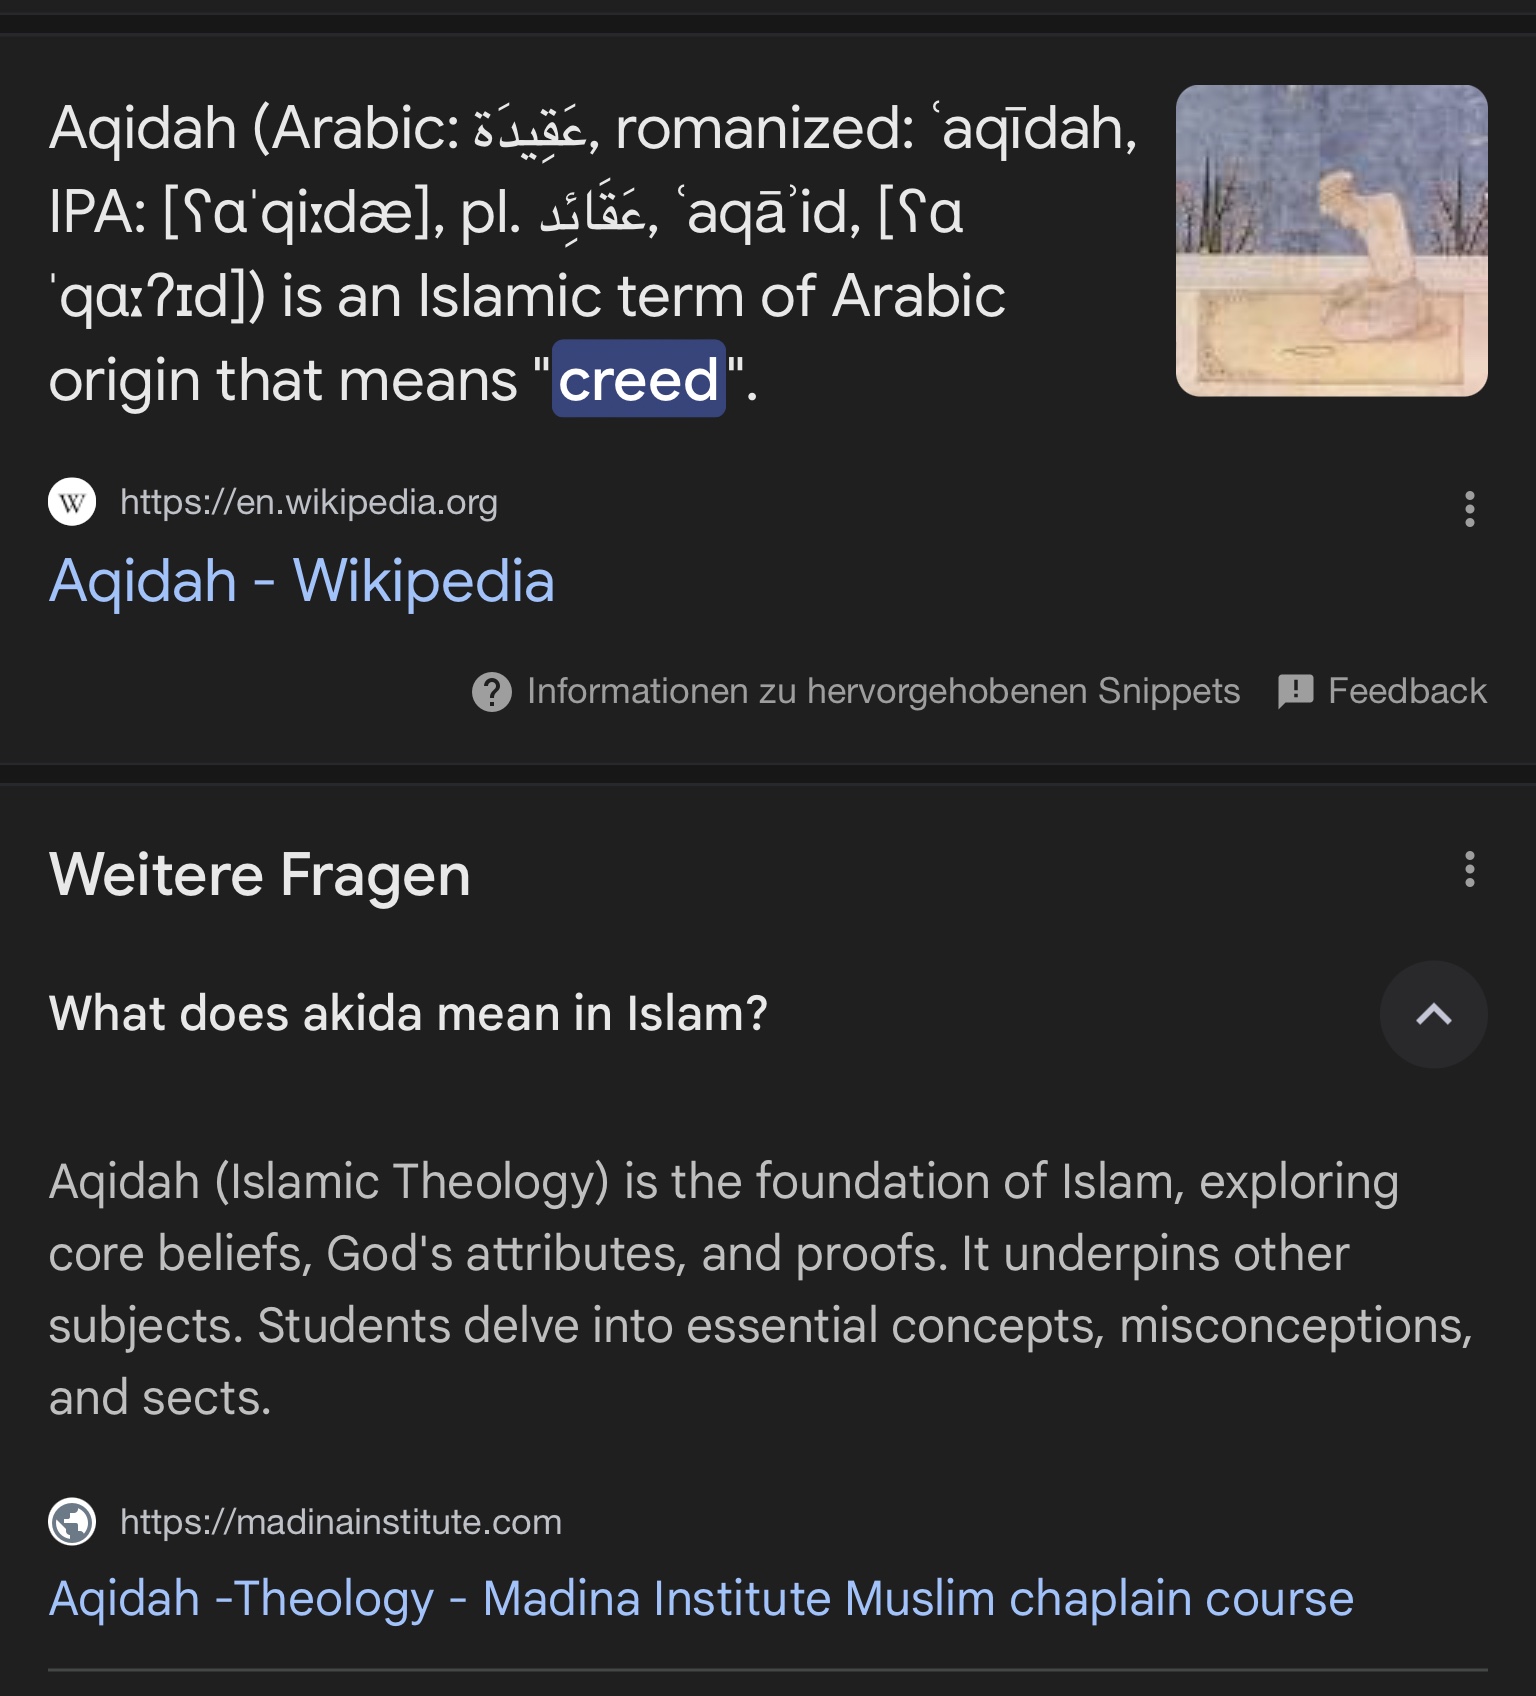Image resolution: width=1536 pixels, height=1696 pixels.
Task: Click the question mark snippet info icon
Action: [491, 692]
